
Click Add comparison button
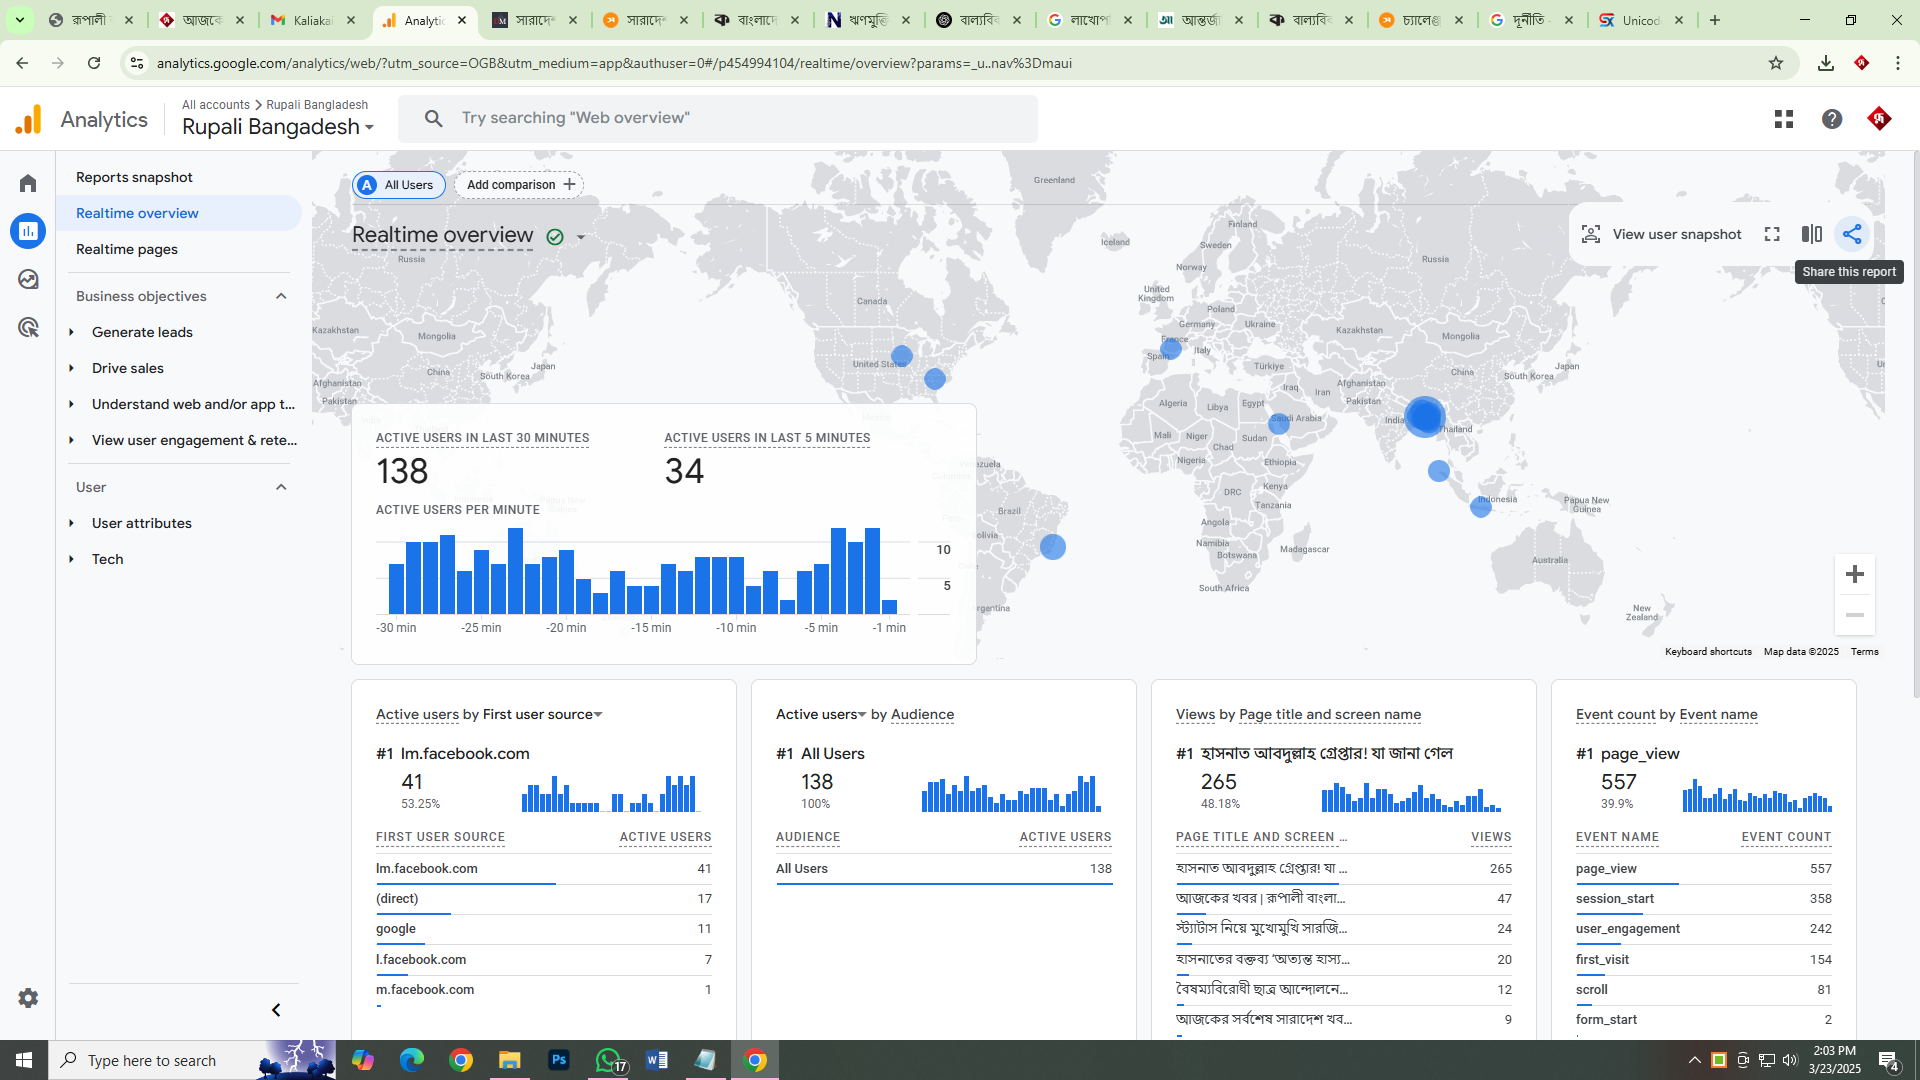point(520,185)
